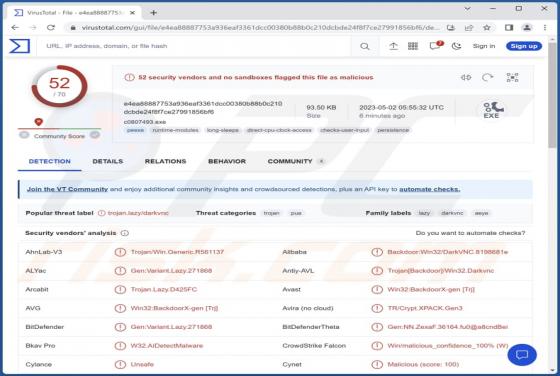Open the file graph icon

pyautogui.click(x=512, y=77)
